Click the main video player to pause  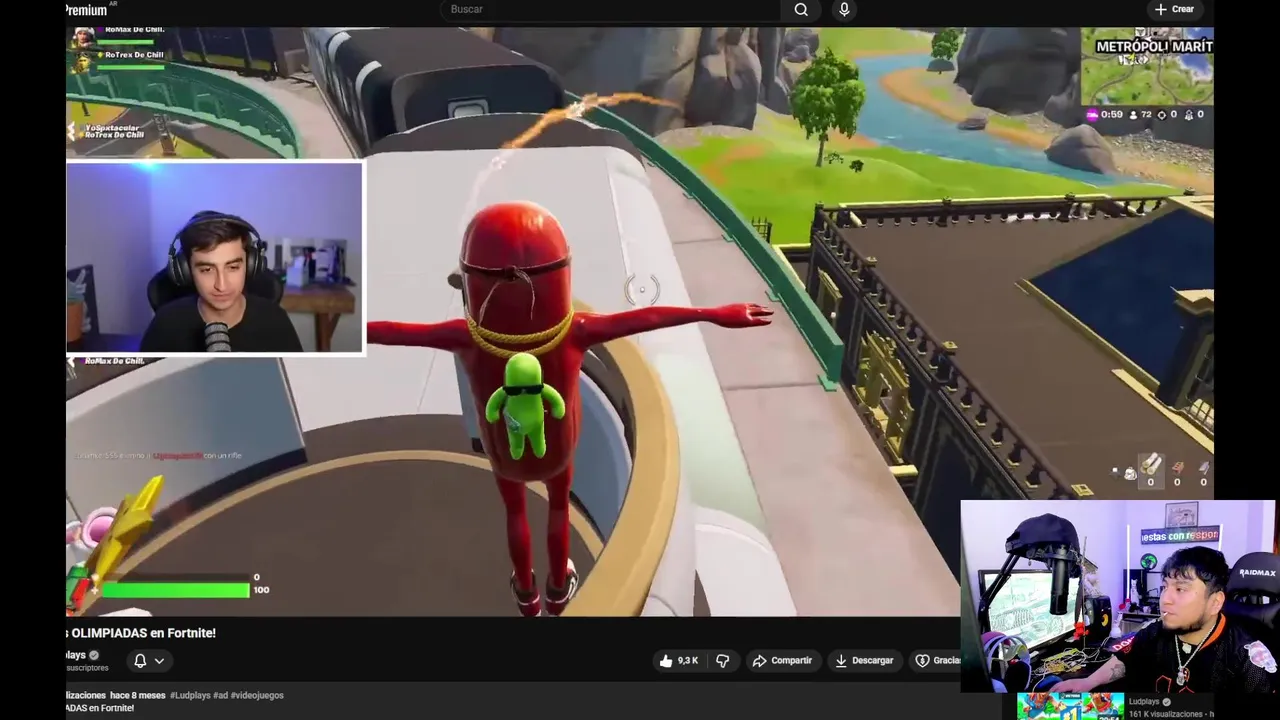[x=640, y=322]
